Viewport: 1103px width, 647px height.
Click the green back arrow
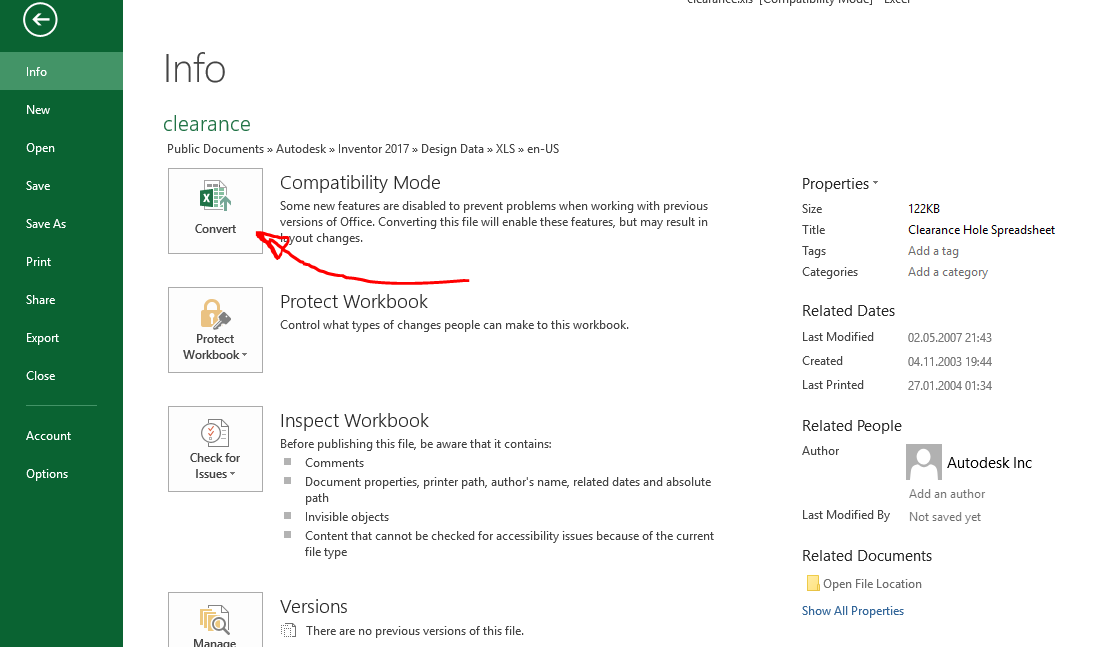tap(39, 19)
